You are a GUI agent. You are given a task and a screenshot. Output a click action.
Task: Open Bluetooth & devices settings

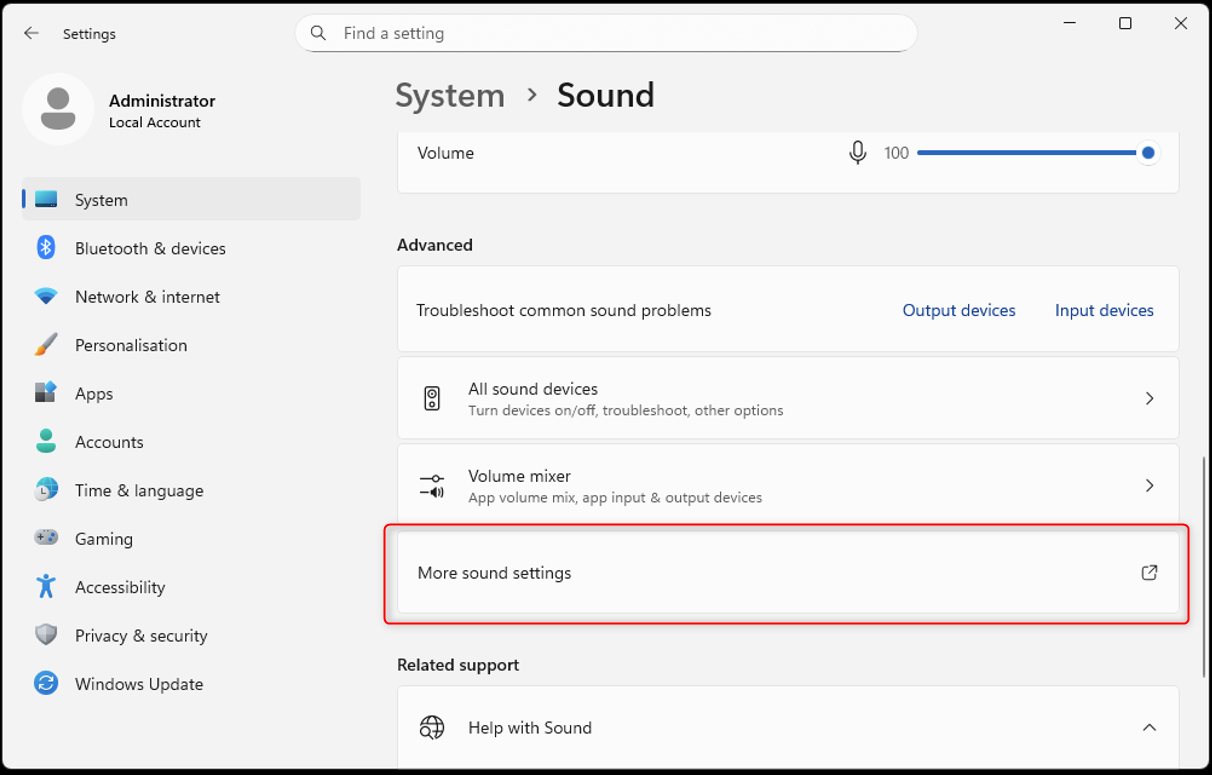[192, 248]
